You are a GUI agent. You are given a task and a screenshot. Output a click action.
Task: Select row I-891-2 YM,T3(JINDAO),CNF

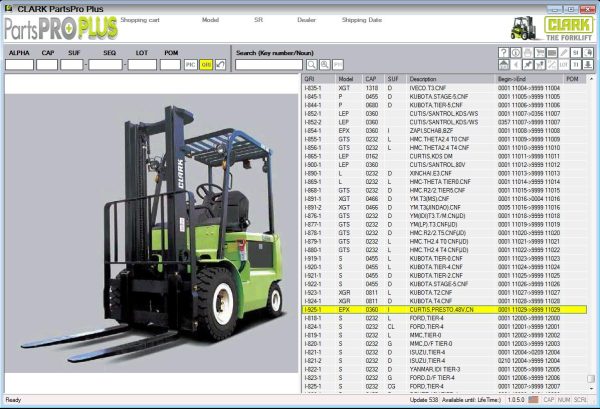[444, 207]
